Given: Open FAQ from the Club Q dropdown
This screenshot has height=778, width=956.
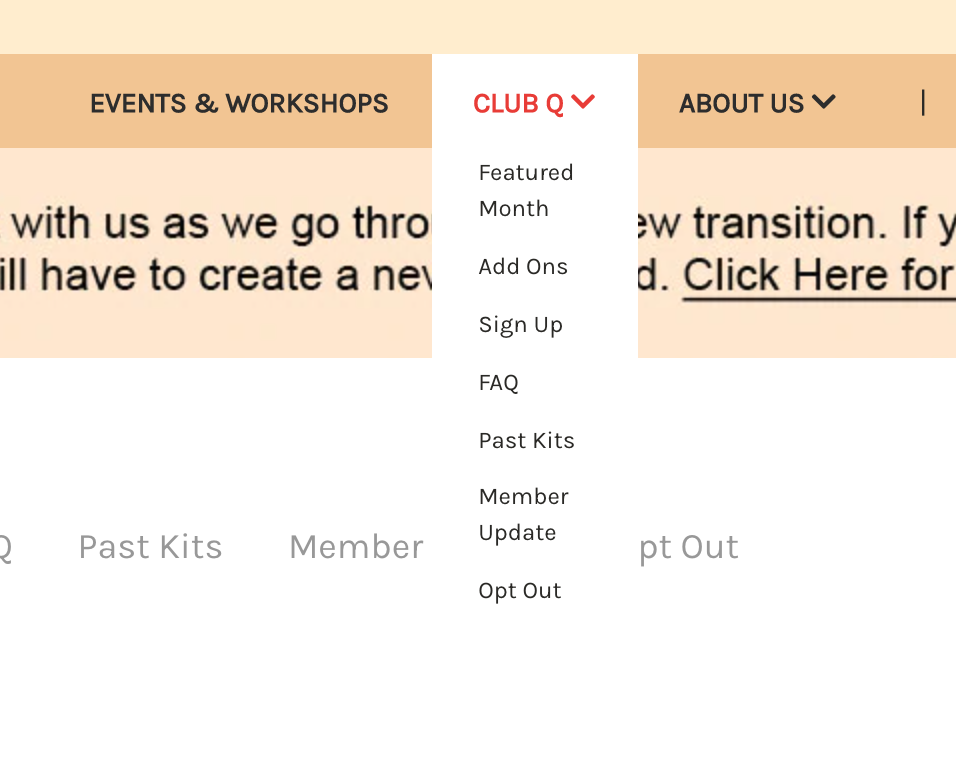Looking at the screenshot, I should click(x=499, y=383).
